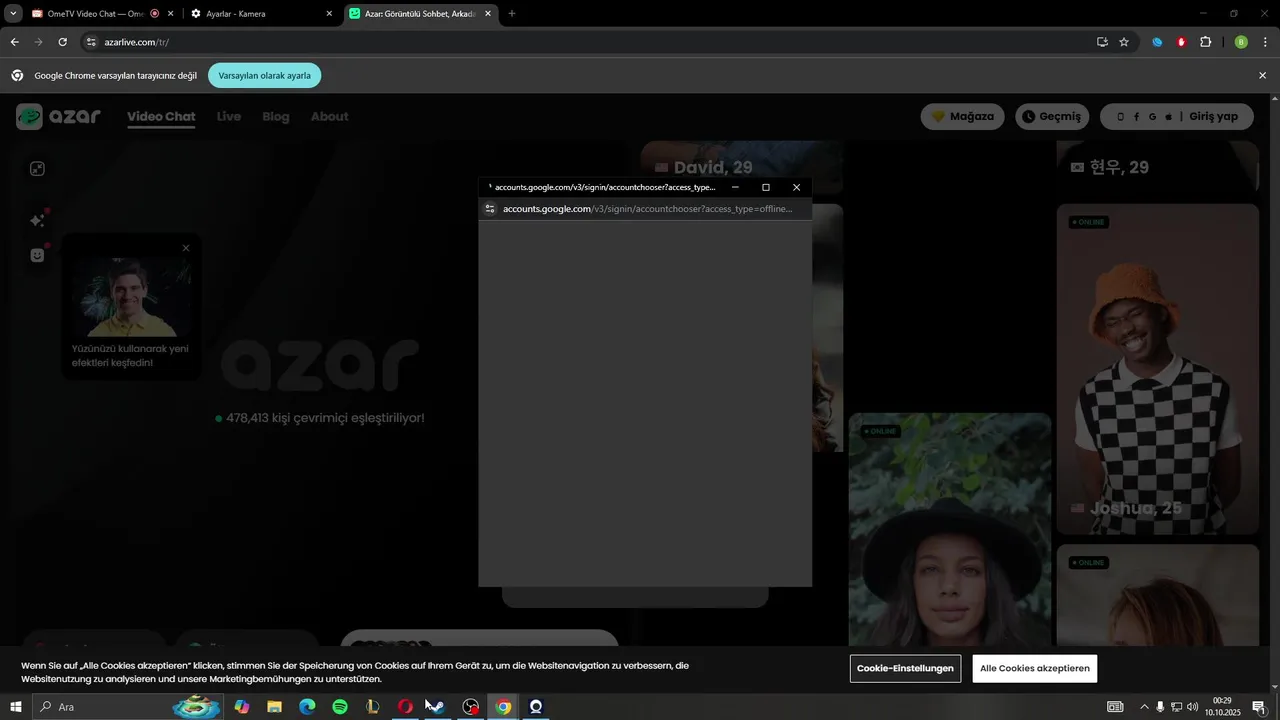The image size is (1280, 720).
Task: Open the Blog menu item
Action: pyautogui.click(x=276, y=117)
